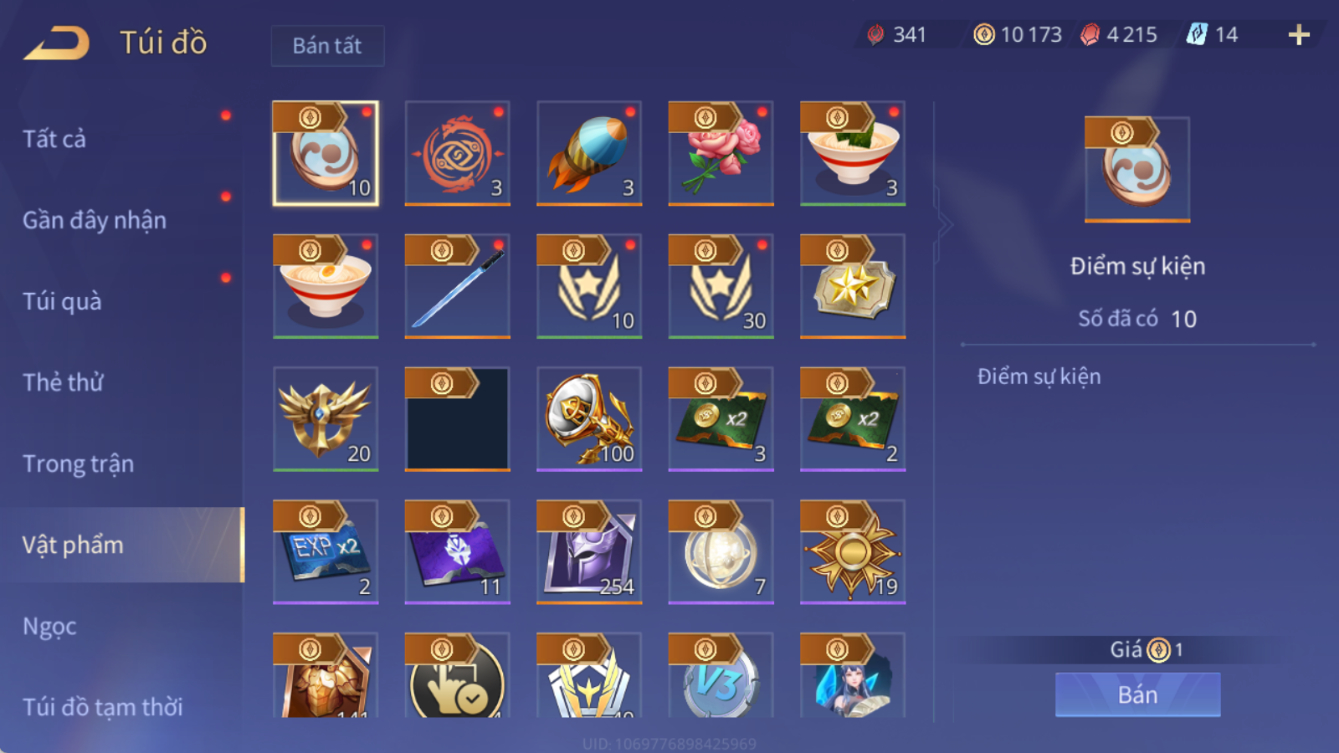Image resolution: width=1339 pixels, height=753 pixels.
Task: Select the gold star ticket item
Action: click(853, 286)
